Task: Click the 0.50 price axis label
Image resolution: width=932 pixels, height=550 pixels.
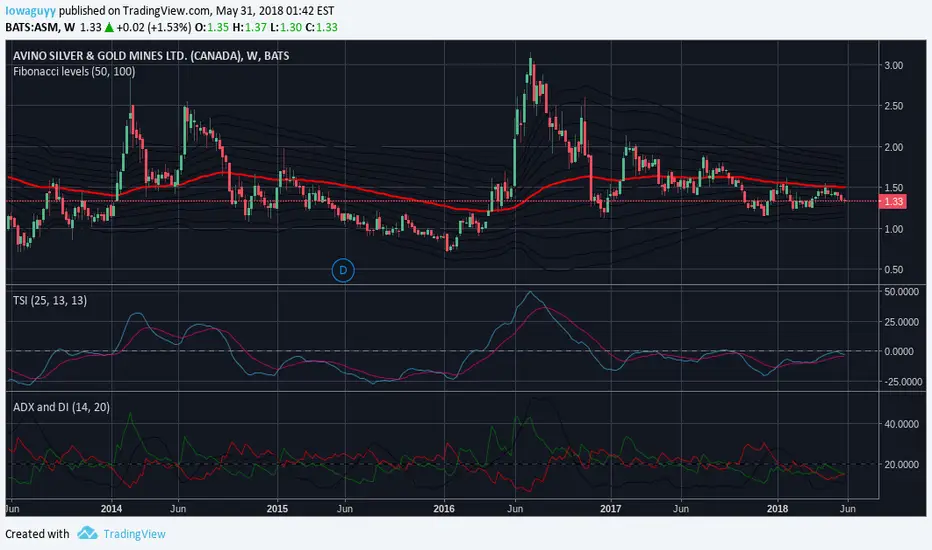Action: tap(893, 269)
